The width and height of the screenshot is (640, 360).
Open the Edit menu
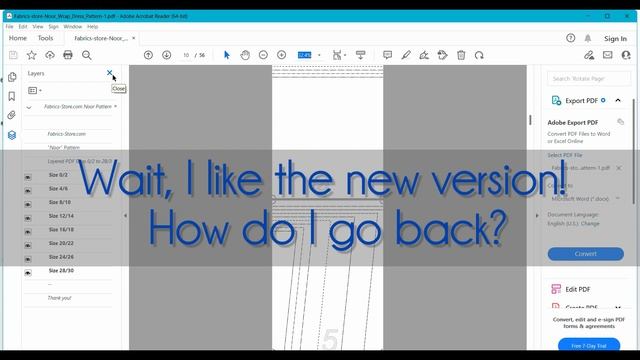23,27
